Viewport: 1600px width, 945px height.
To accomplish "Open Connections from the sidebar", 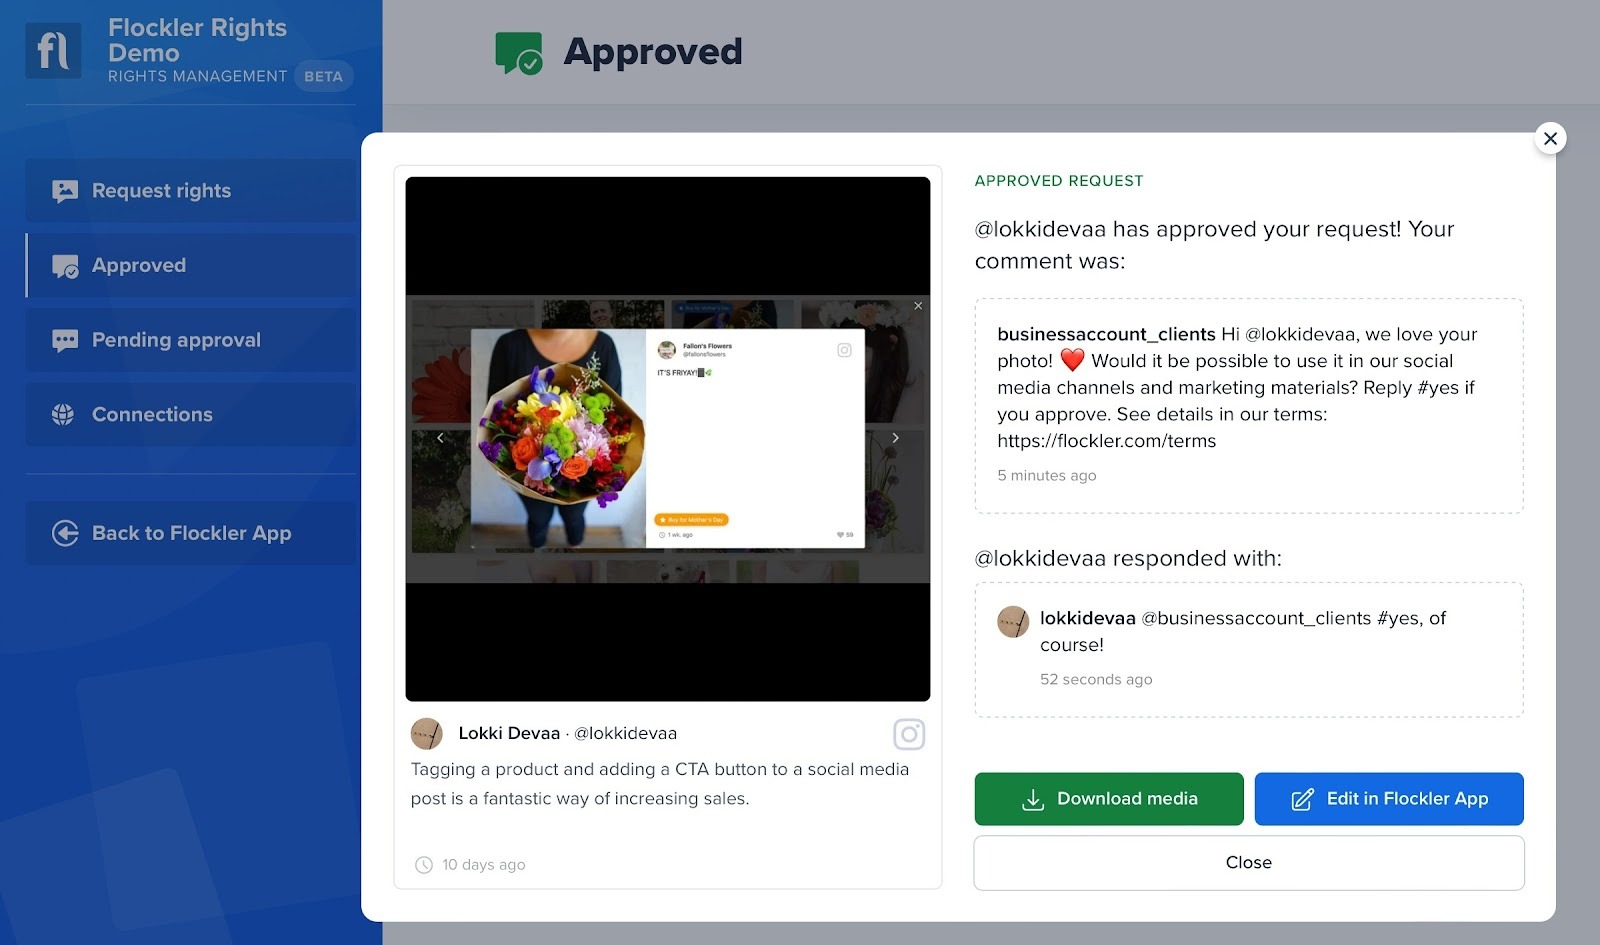I will pyautogui.click(x=191, y=414).
